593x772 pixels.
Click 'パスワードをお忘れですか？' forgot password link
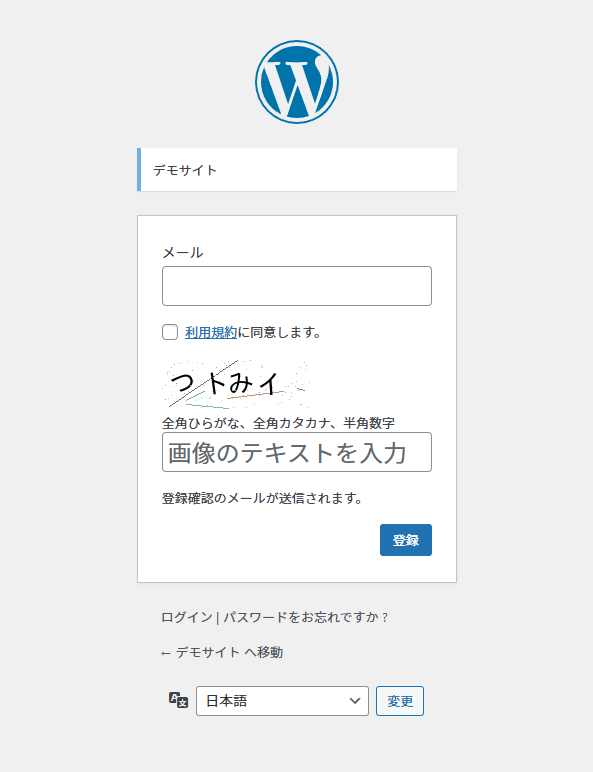coord(306,617)
